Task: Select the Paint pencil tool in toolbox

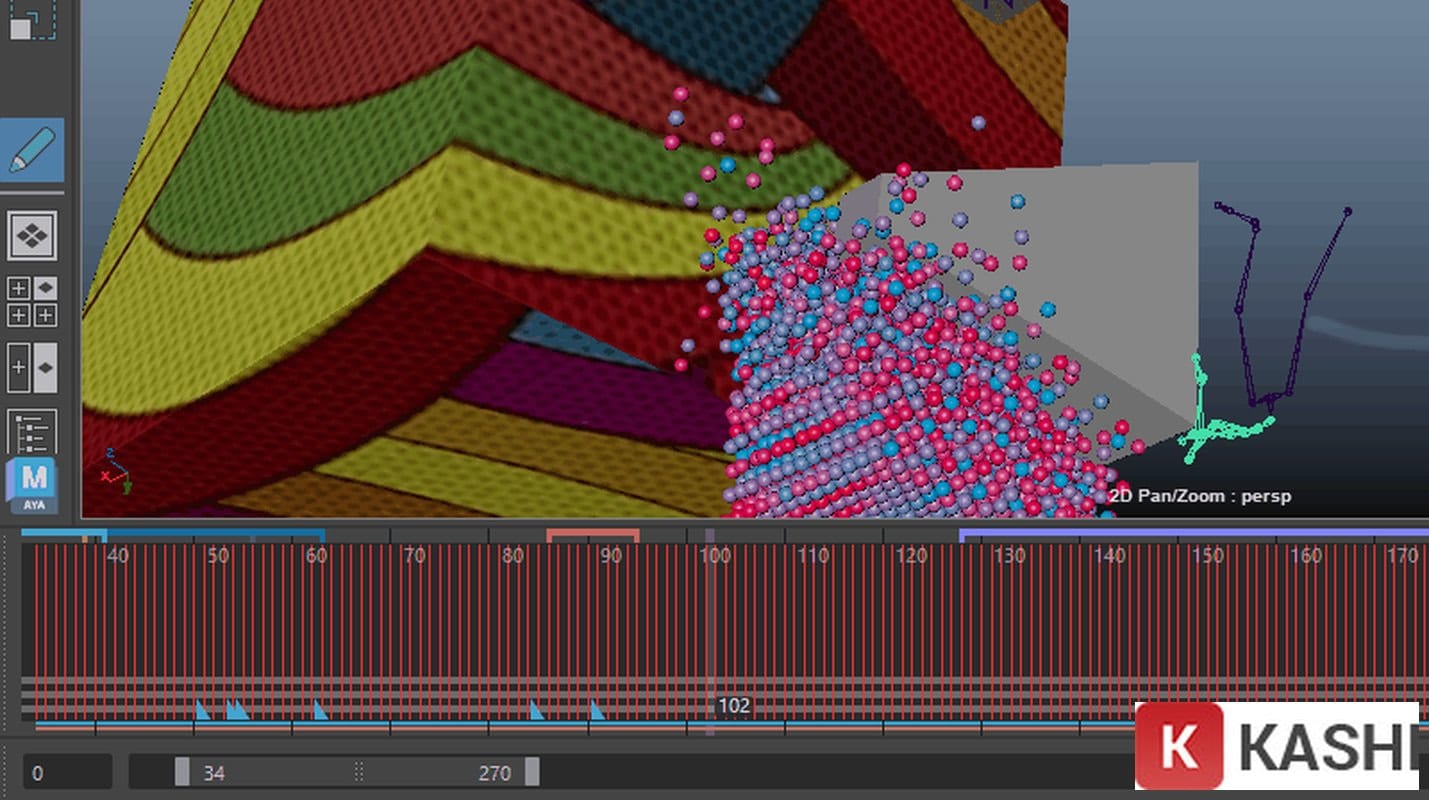Action: point(32,151)
